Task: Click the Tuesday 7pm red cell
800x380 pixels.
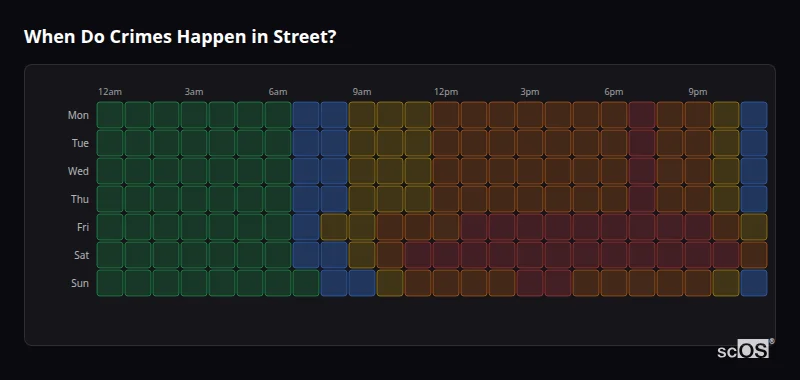Action: point(642,143)
